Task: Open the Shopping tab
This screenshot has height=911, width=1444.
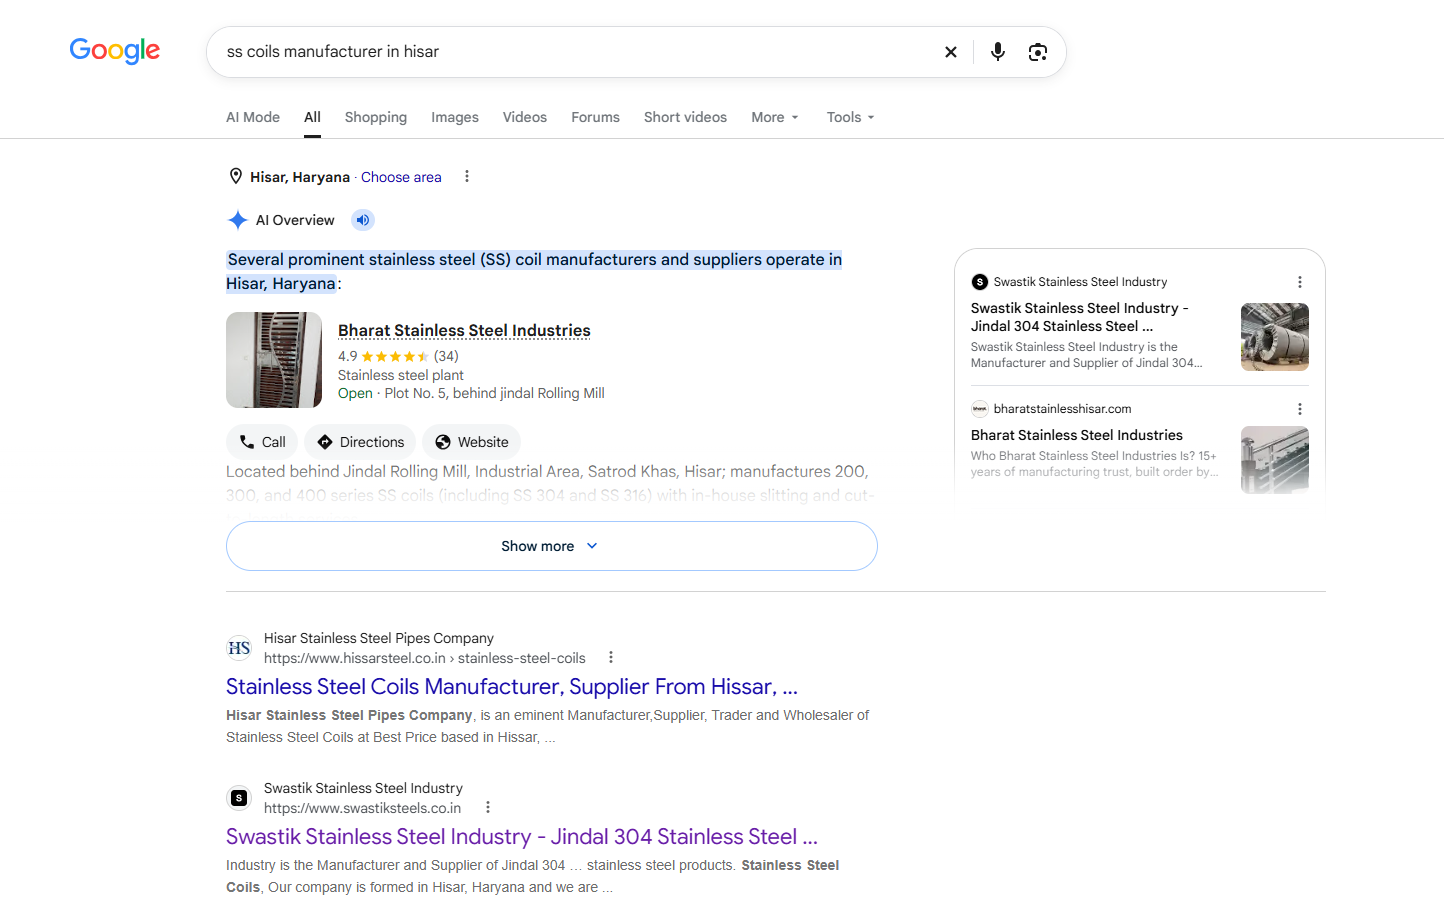Action: point(376,117)
